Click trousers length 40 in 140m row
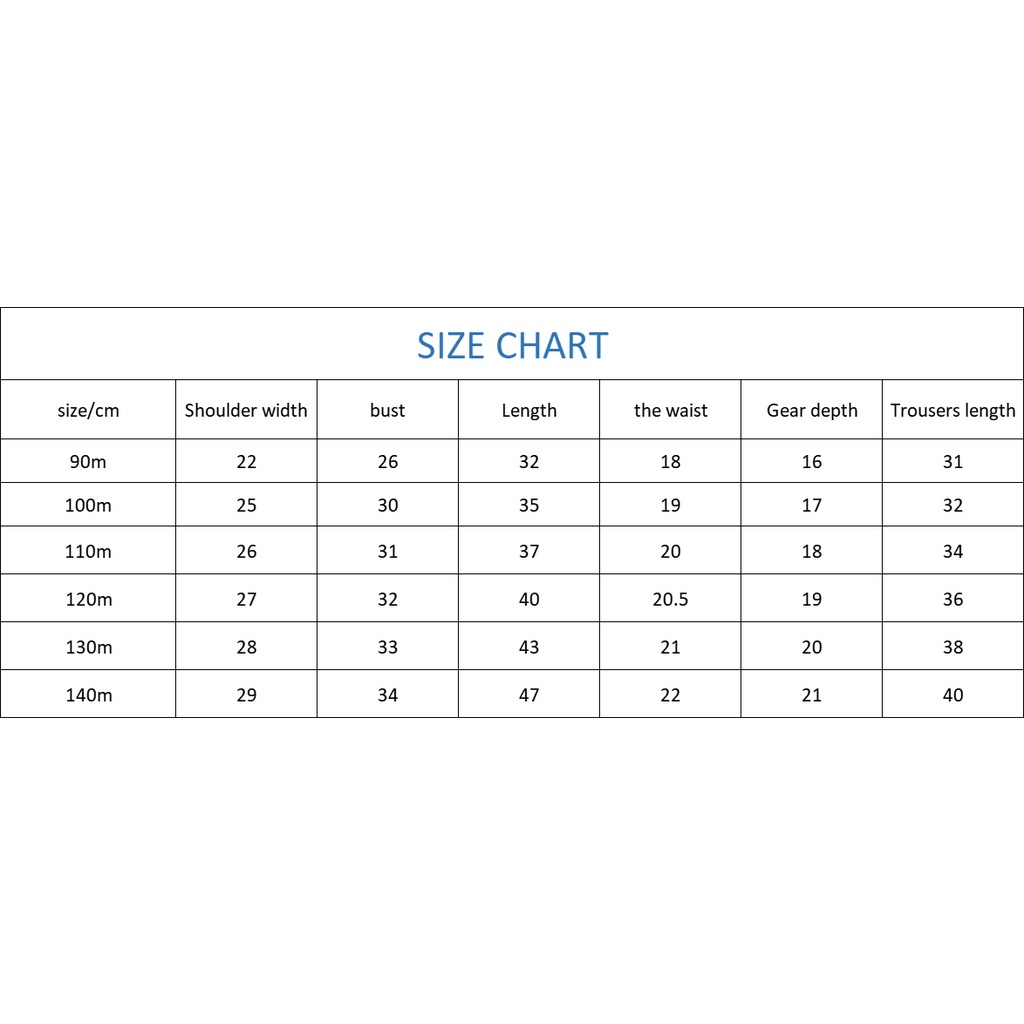Screen dimensions: 1024x1024 (x=953, y=695)
